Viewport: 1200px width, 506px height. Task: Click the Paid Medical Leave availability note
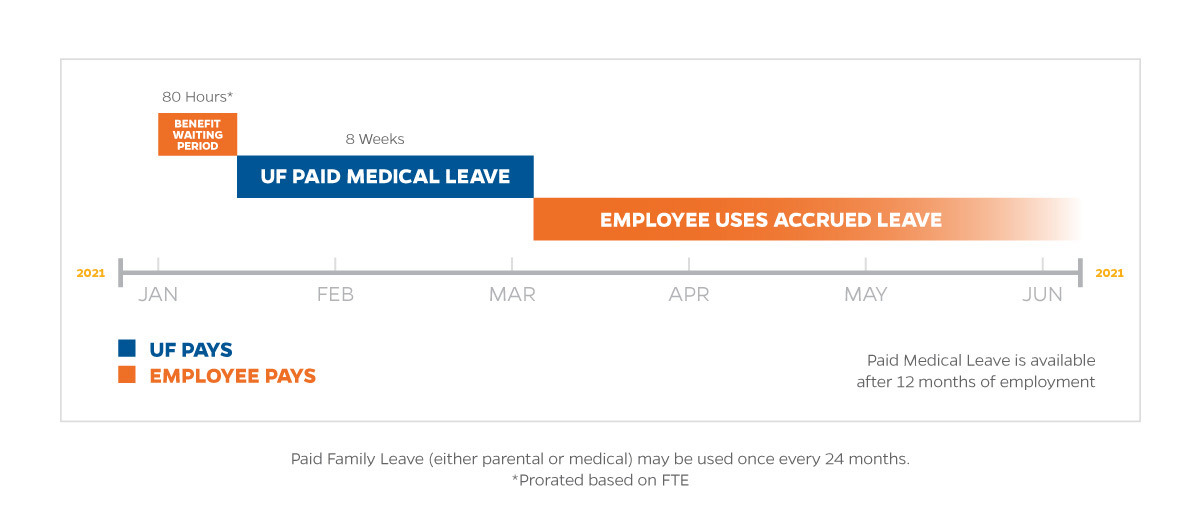pyautogui.click(x=976, y=371)
